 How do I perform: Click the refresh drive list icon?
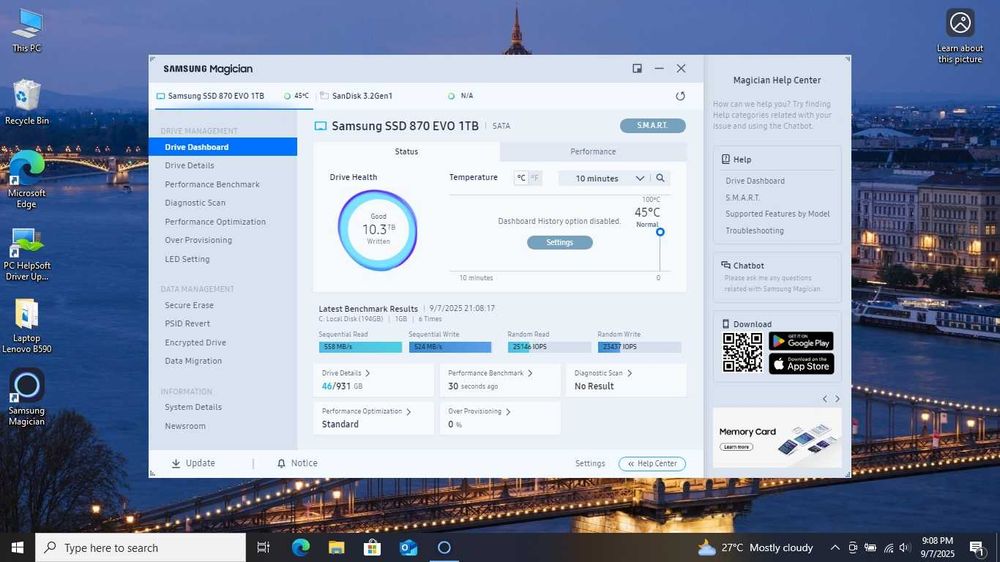[680, 96]
